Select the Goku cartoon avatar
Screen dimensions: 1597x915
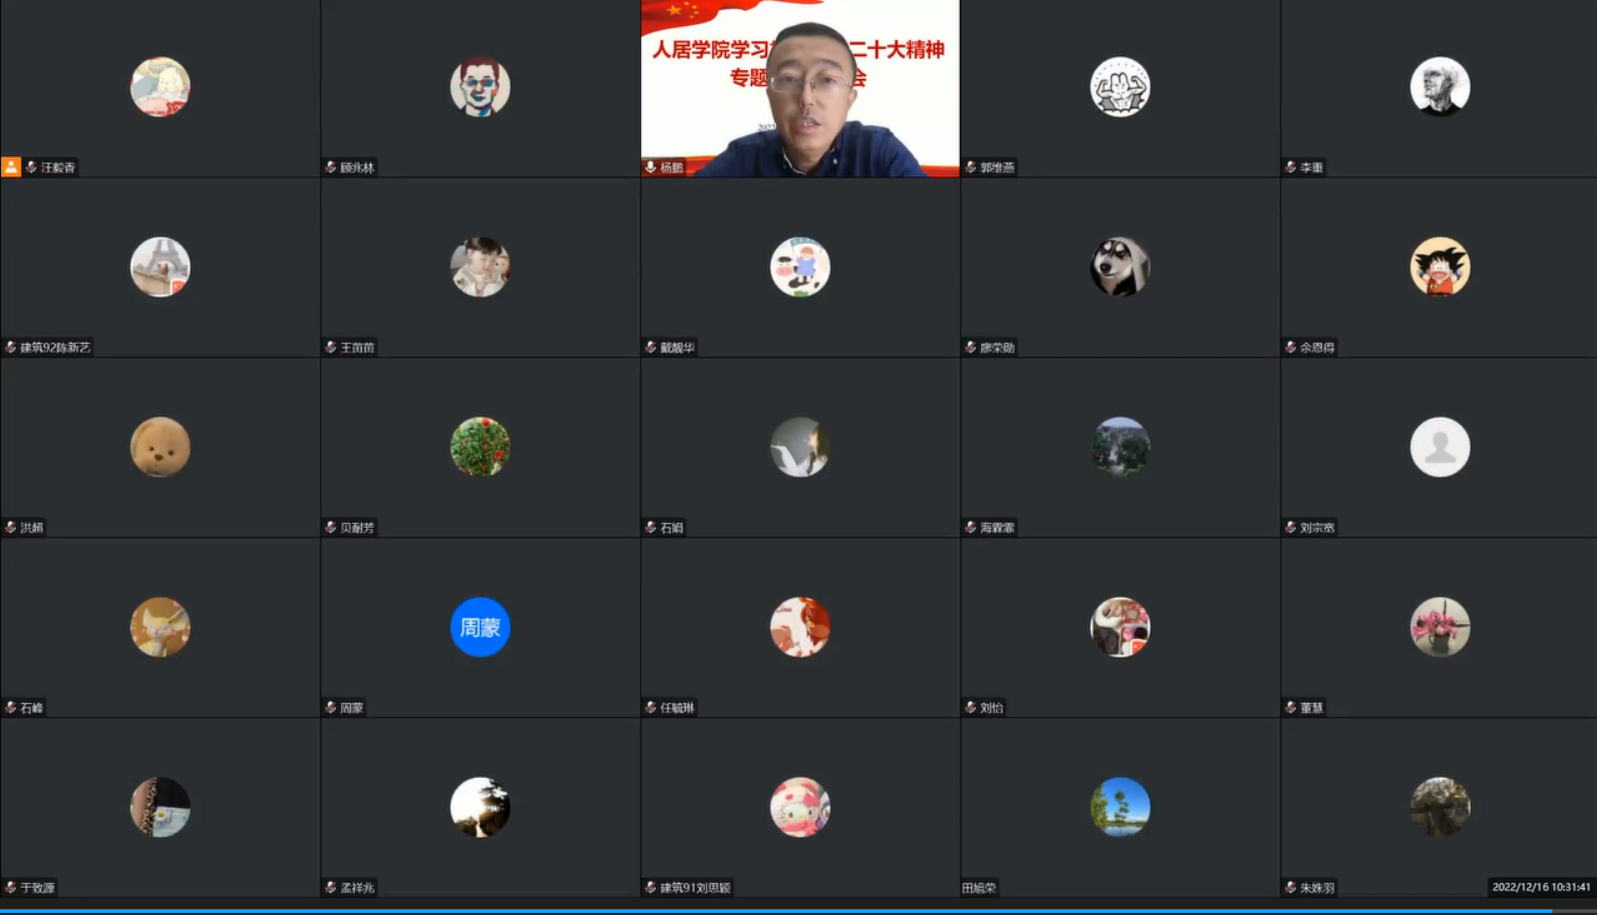coord(1440,267)
